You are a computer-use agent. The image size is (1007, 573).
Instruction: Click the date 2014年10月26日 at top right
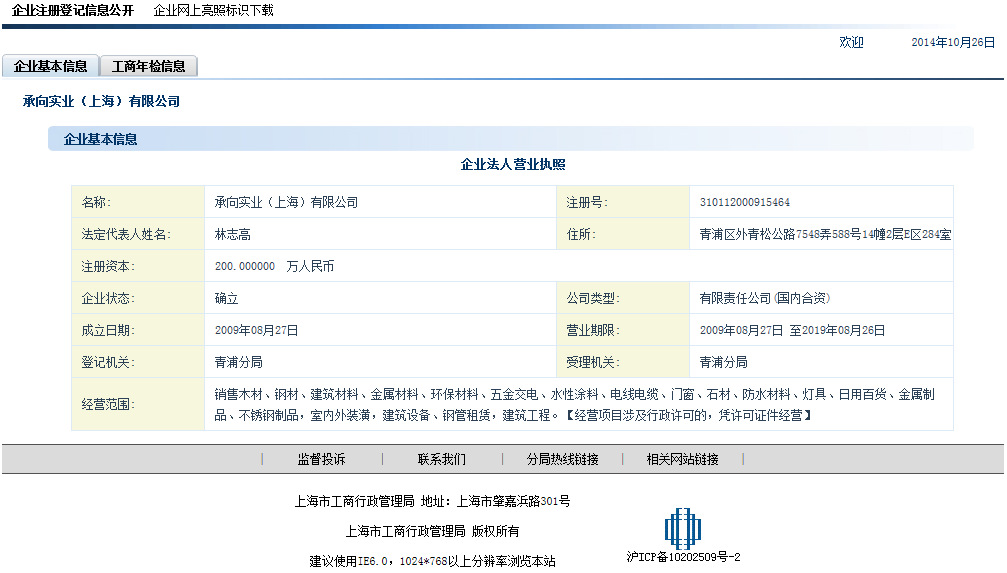pos(953,43)
